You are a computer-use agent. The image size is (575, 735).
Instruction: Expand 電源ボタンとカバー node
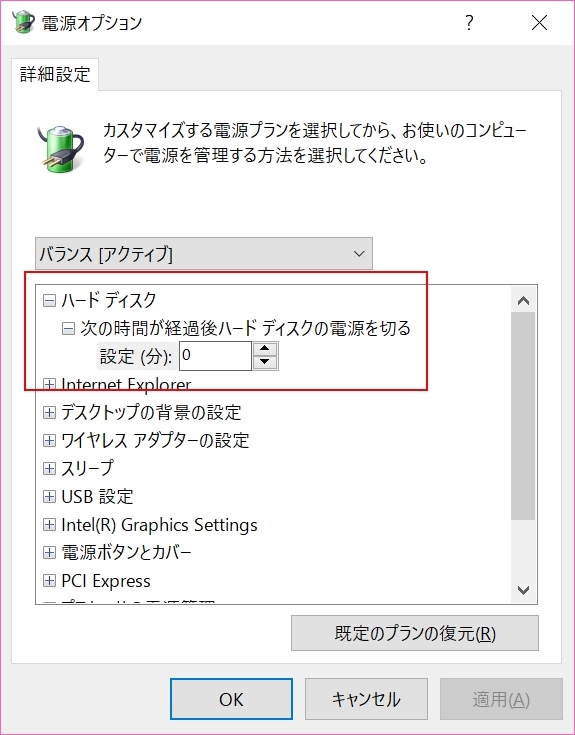[x=49, y=553]
